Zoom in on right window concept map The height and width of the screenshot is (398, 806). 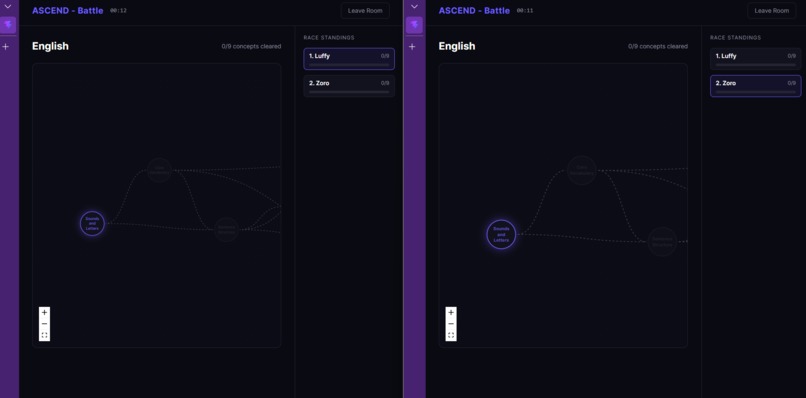(451, 313)
